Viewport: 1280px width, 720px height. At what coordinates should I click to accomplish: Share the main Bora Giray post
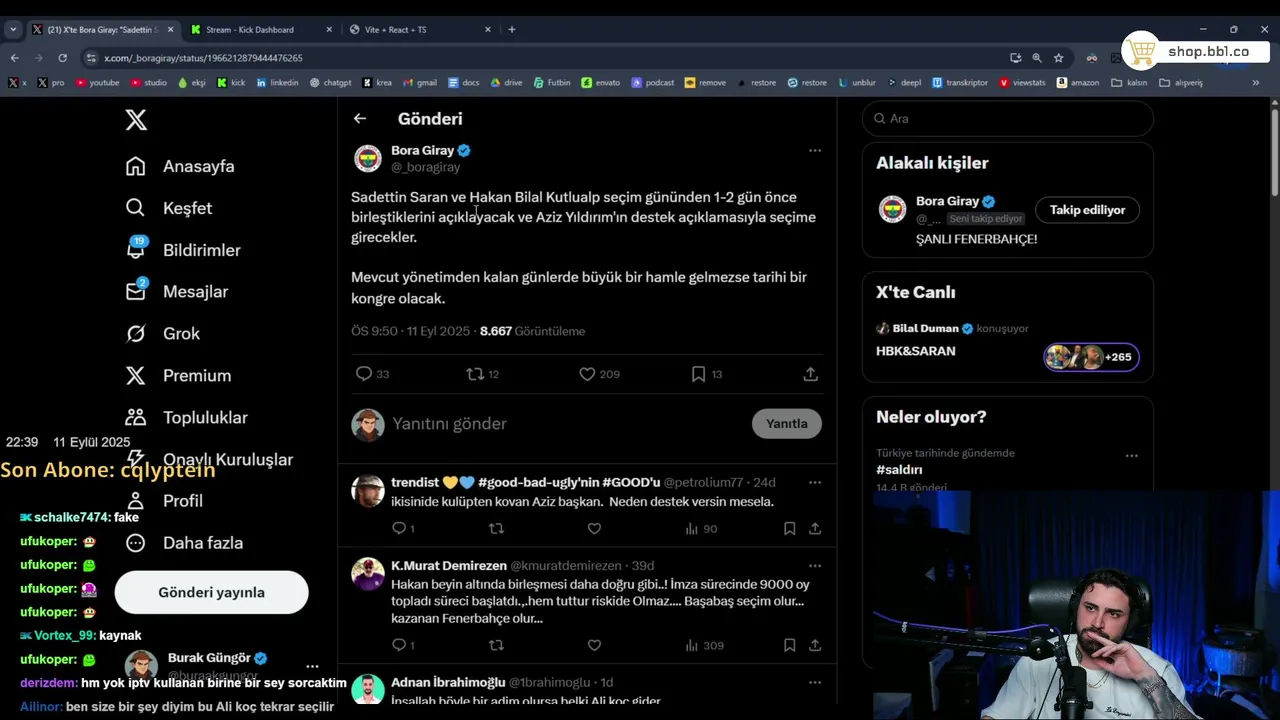tap(811, 374)
